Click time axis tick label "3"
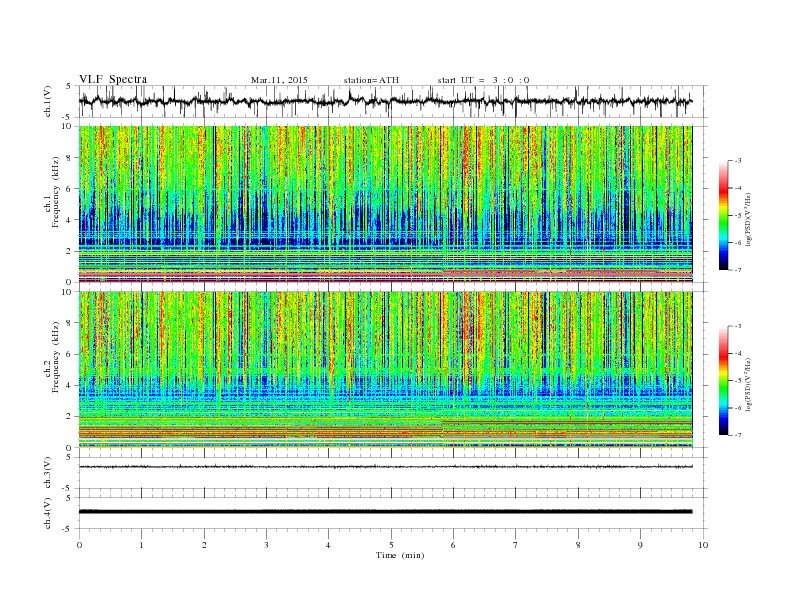This screenshot has height=612, width=792. click(x=266, y=545)
